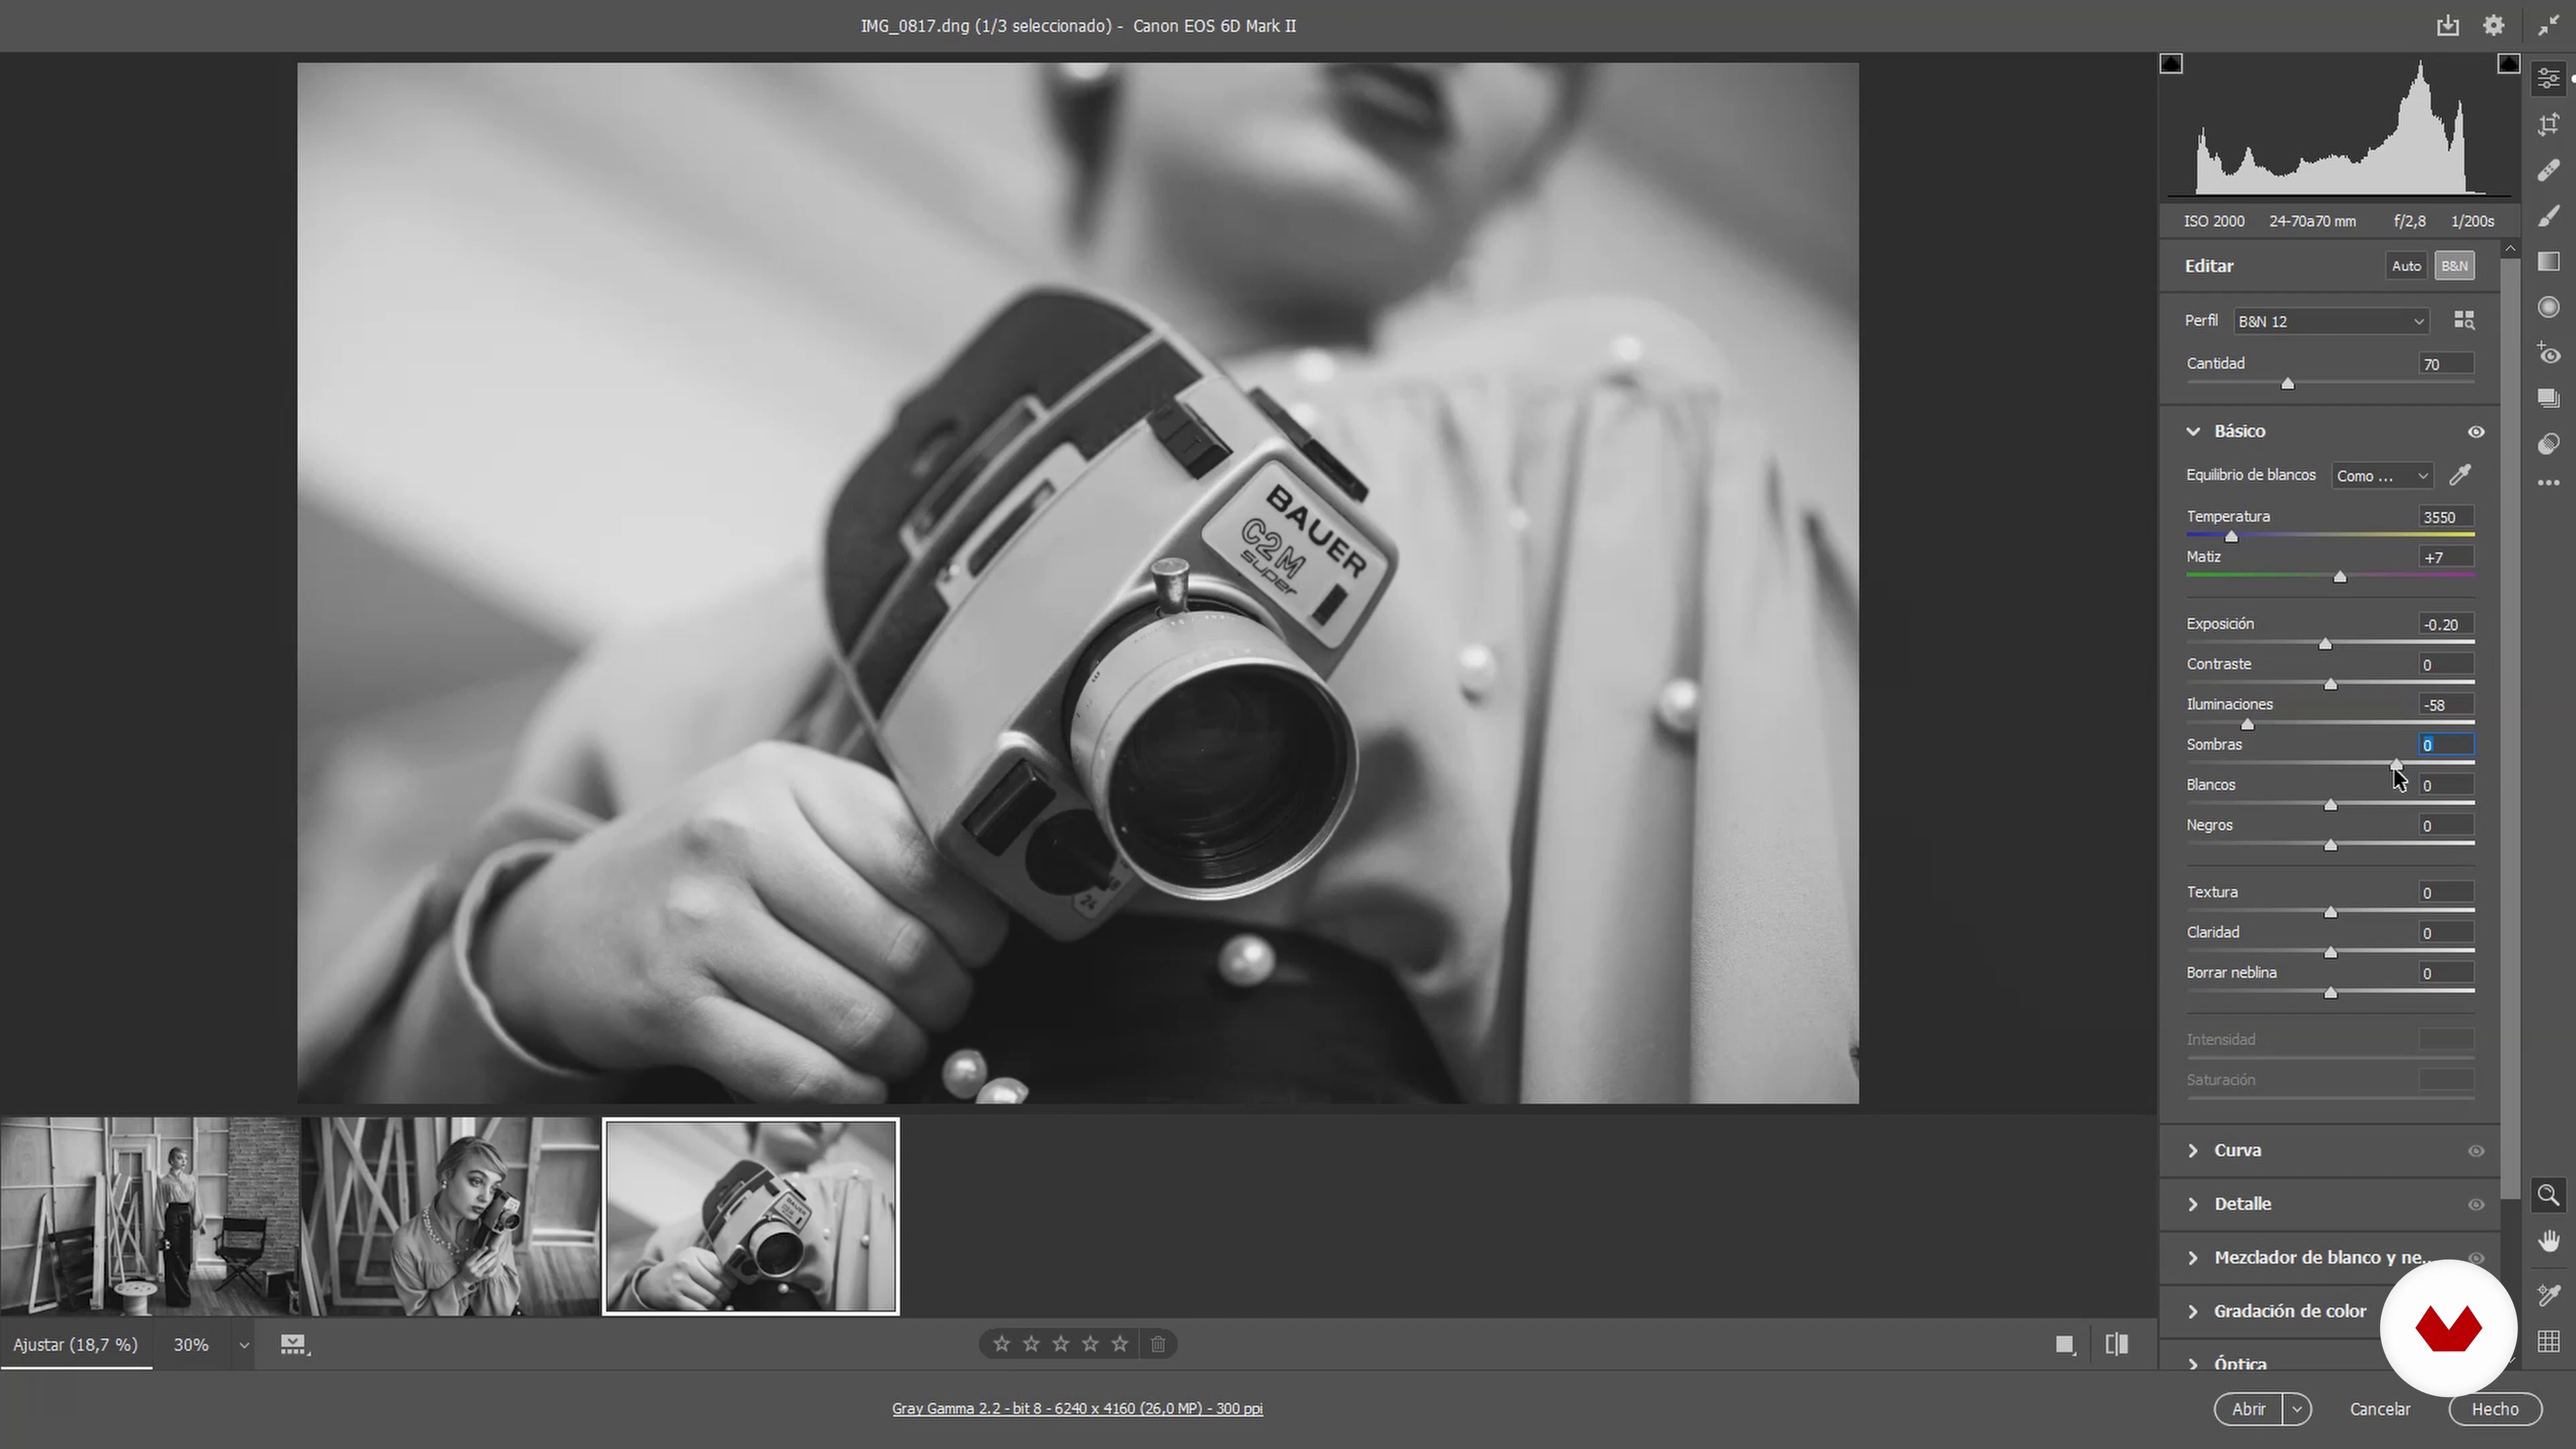Toggle visibility of Detalle panel edits
This screenshot has height=1449, width=2576.
tap(2476, 1205)
